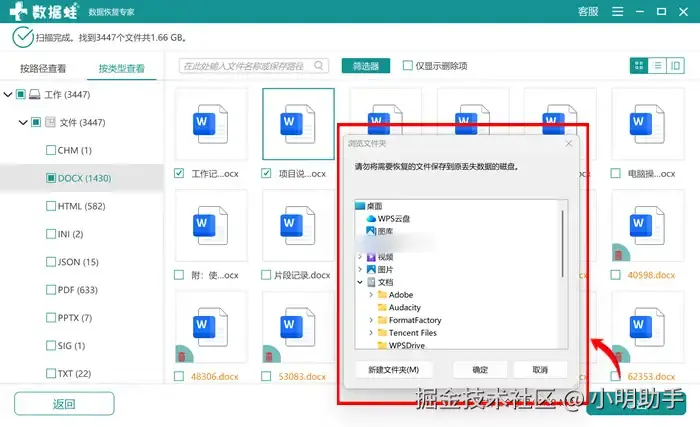Screen dimensions: 700x427
Task: Switch to grid thumbnail view
Action: pos(639,66)
